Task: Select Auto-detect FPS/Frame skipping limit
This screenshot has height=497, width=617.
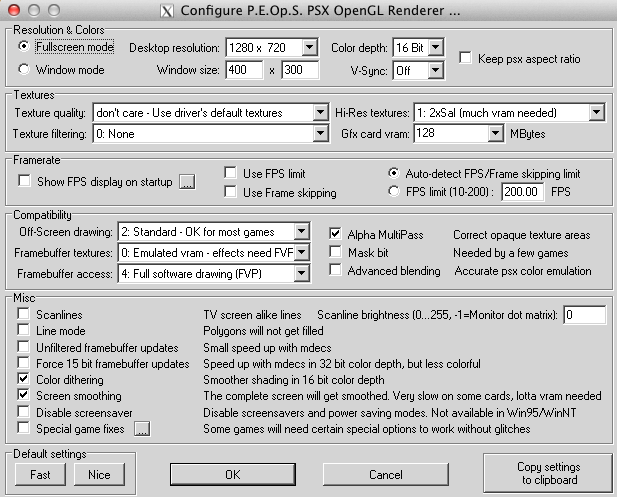Action: [x=393, y=173]
